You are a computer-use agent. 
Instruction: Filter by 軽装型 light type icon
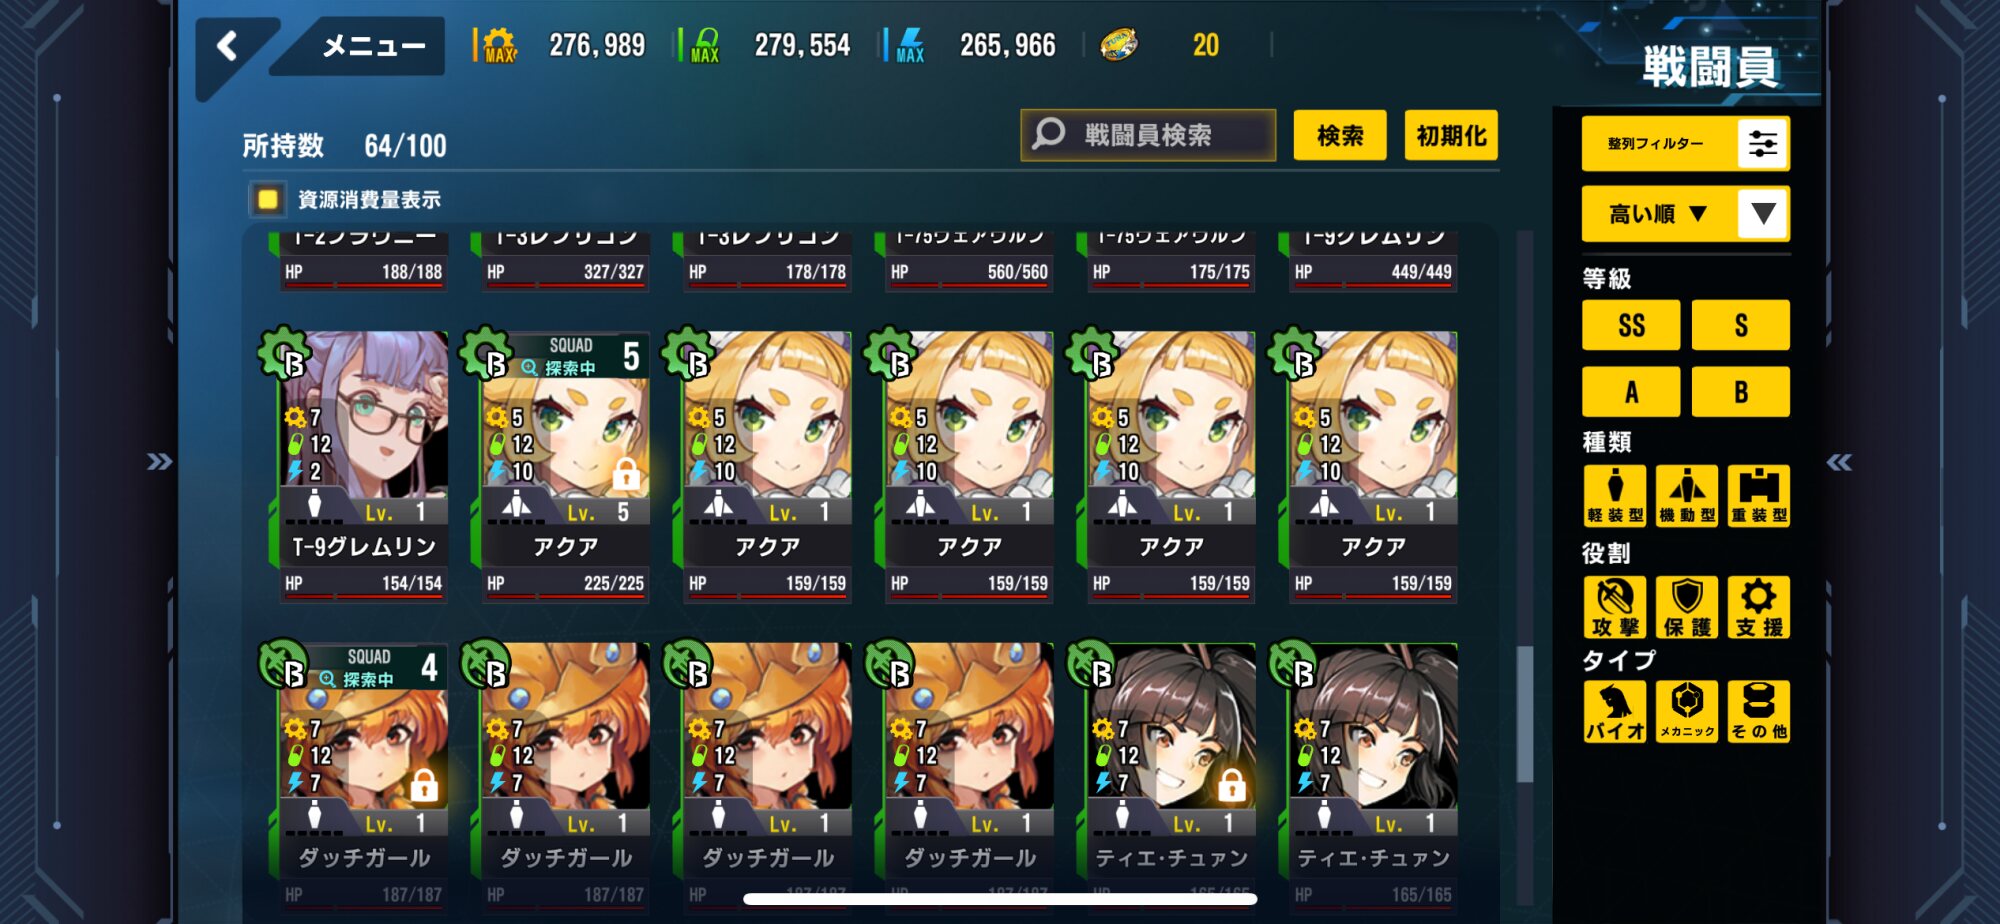(1614, 496)
